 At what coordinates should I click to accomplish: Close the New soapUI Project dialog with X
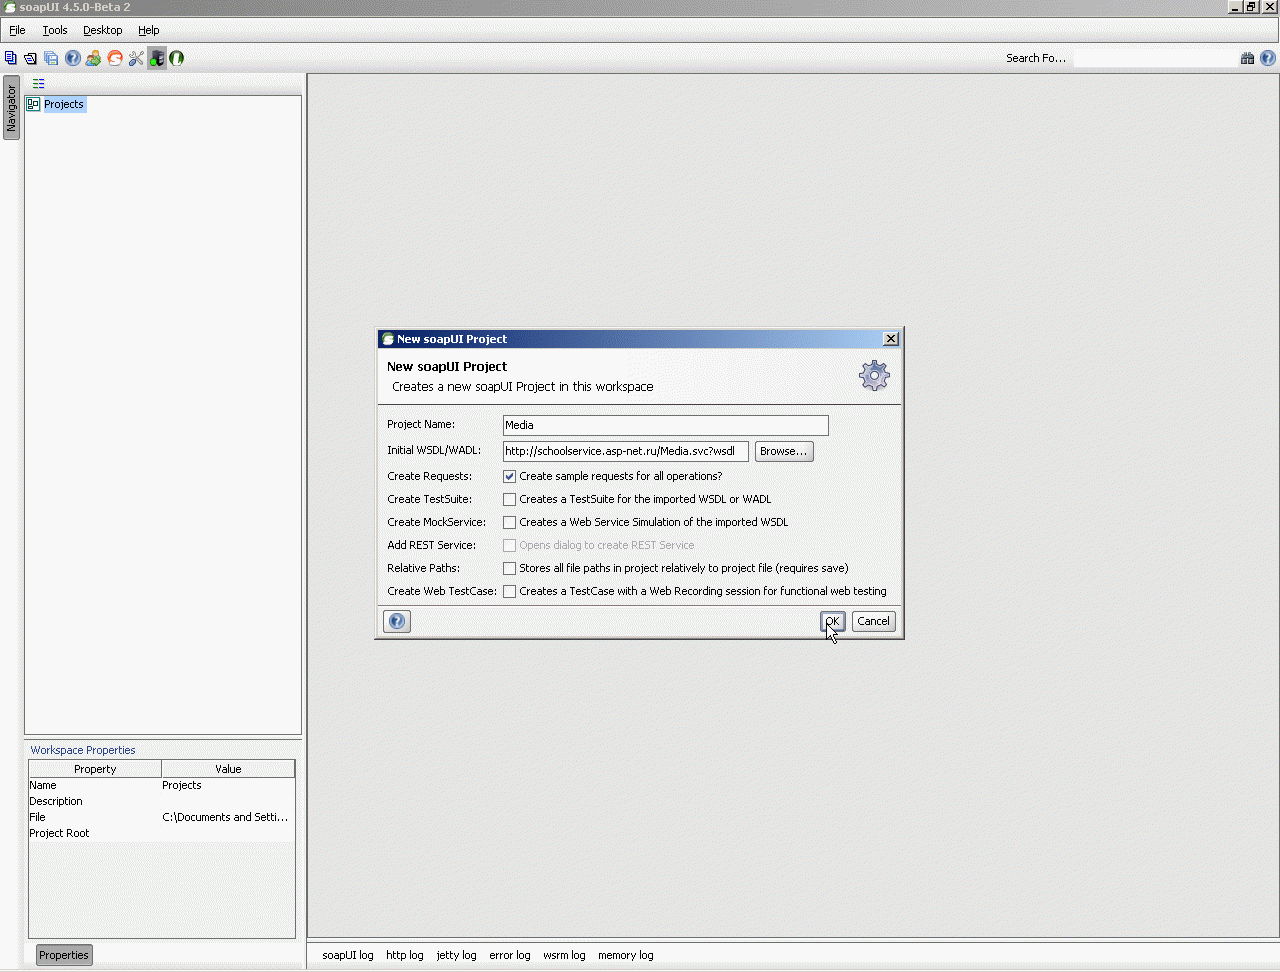click(891, 339)
